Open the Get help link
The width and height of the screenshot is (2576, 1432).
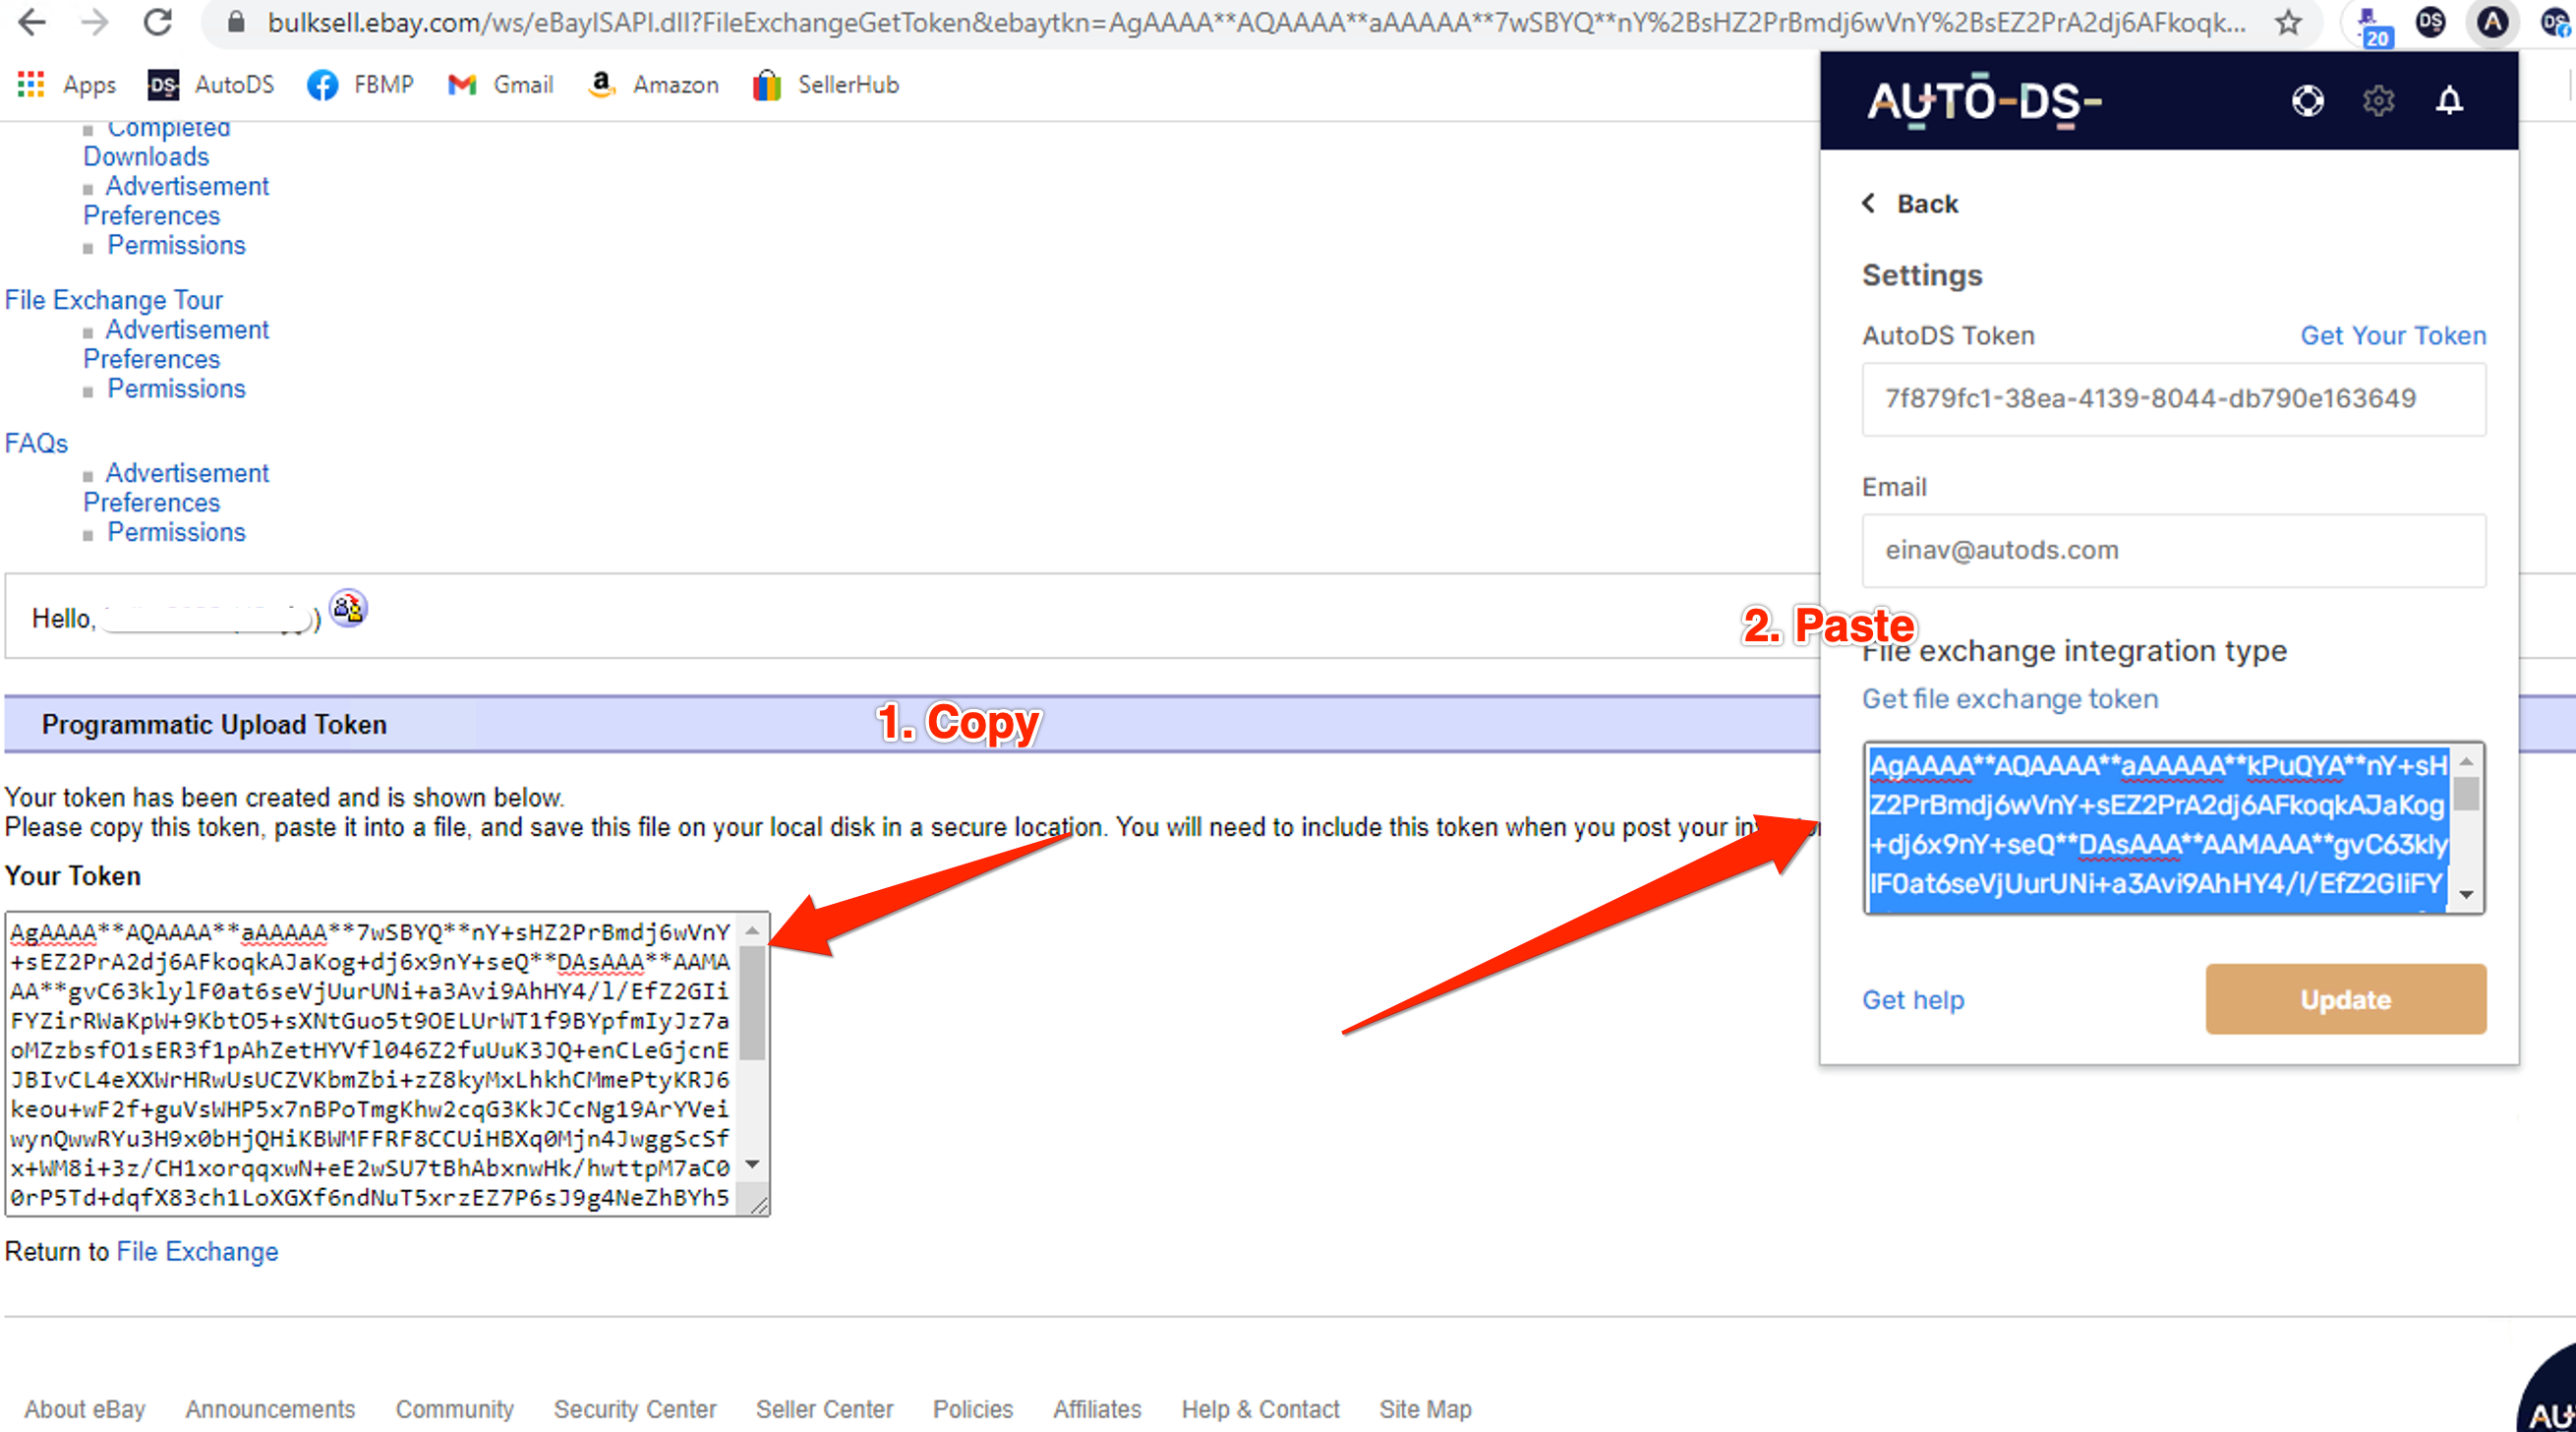1913,1000
